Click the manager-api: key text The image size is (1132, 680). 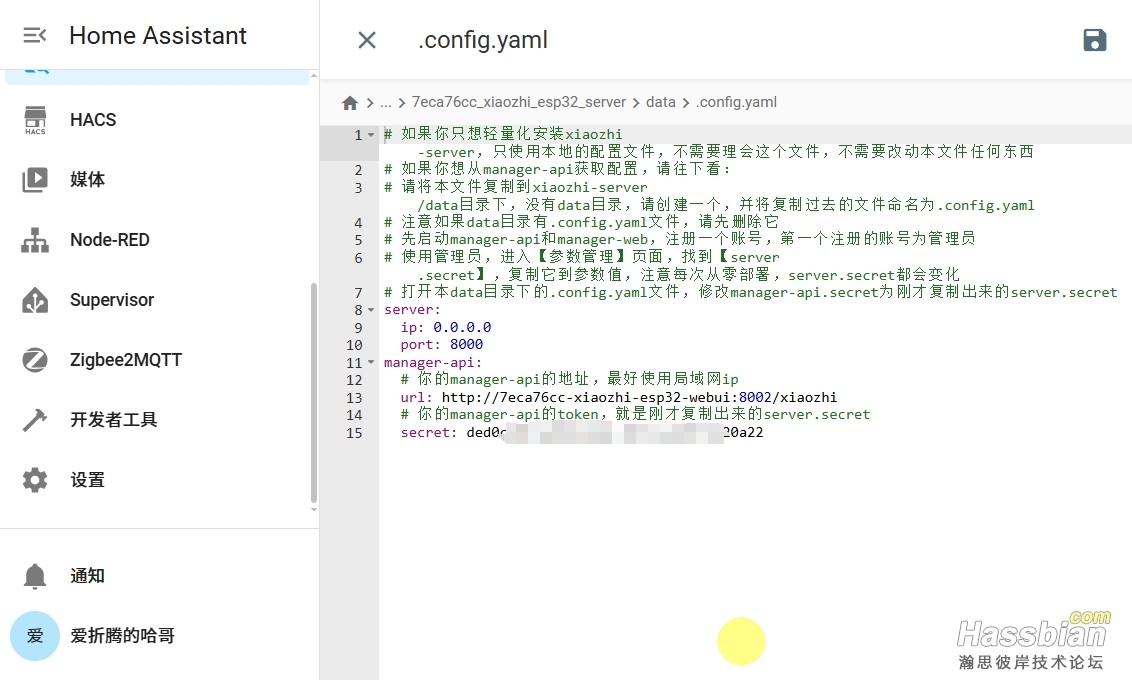(432, 363)
